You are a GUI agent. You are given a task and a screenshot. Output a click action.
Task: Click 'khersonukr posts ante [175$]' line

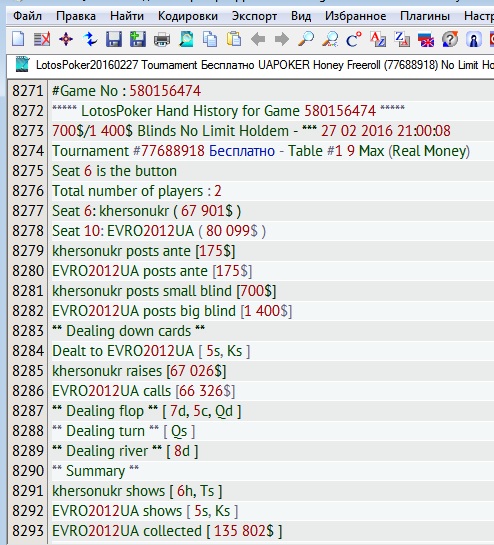[x=144, y=251]
